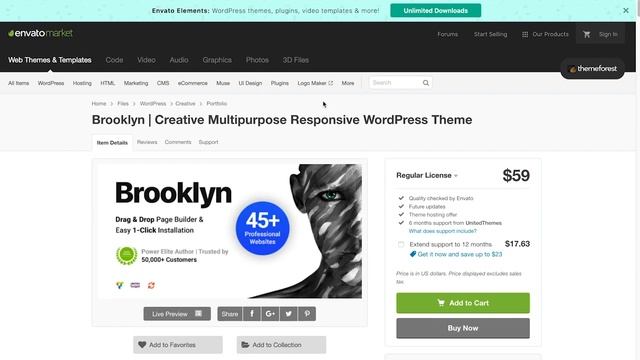Share on Google Plus icon
Viewport: 640px width, 360px height.
coord(270,314)
